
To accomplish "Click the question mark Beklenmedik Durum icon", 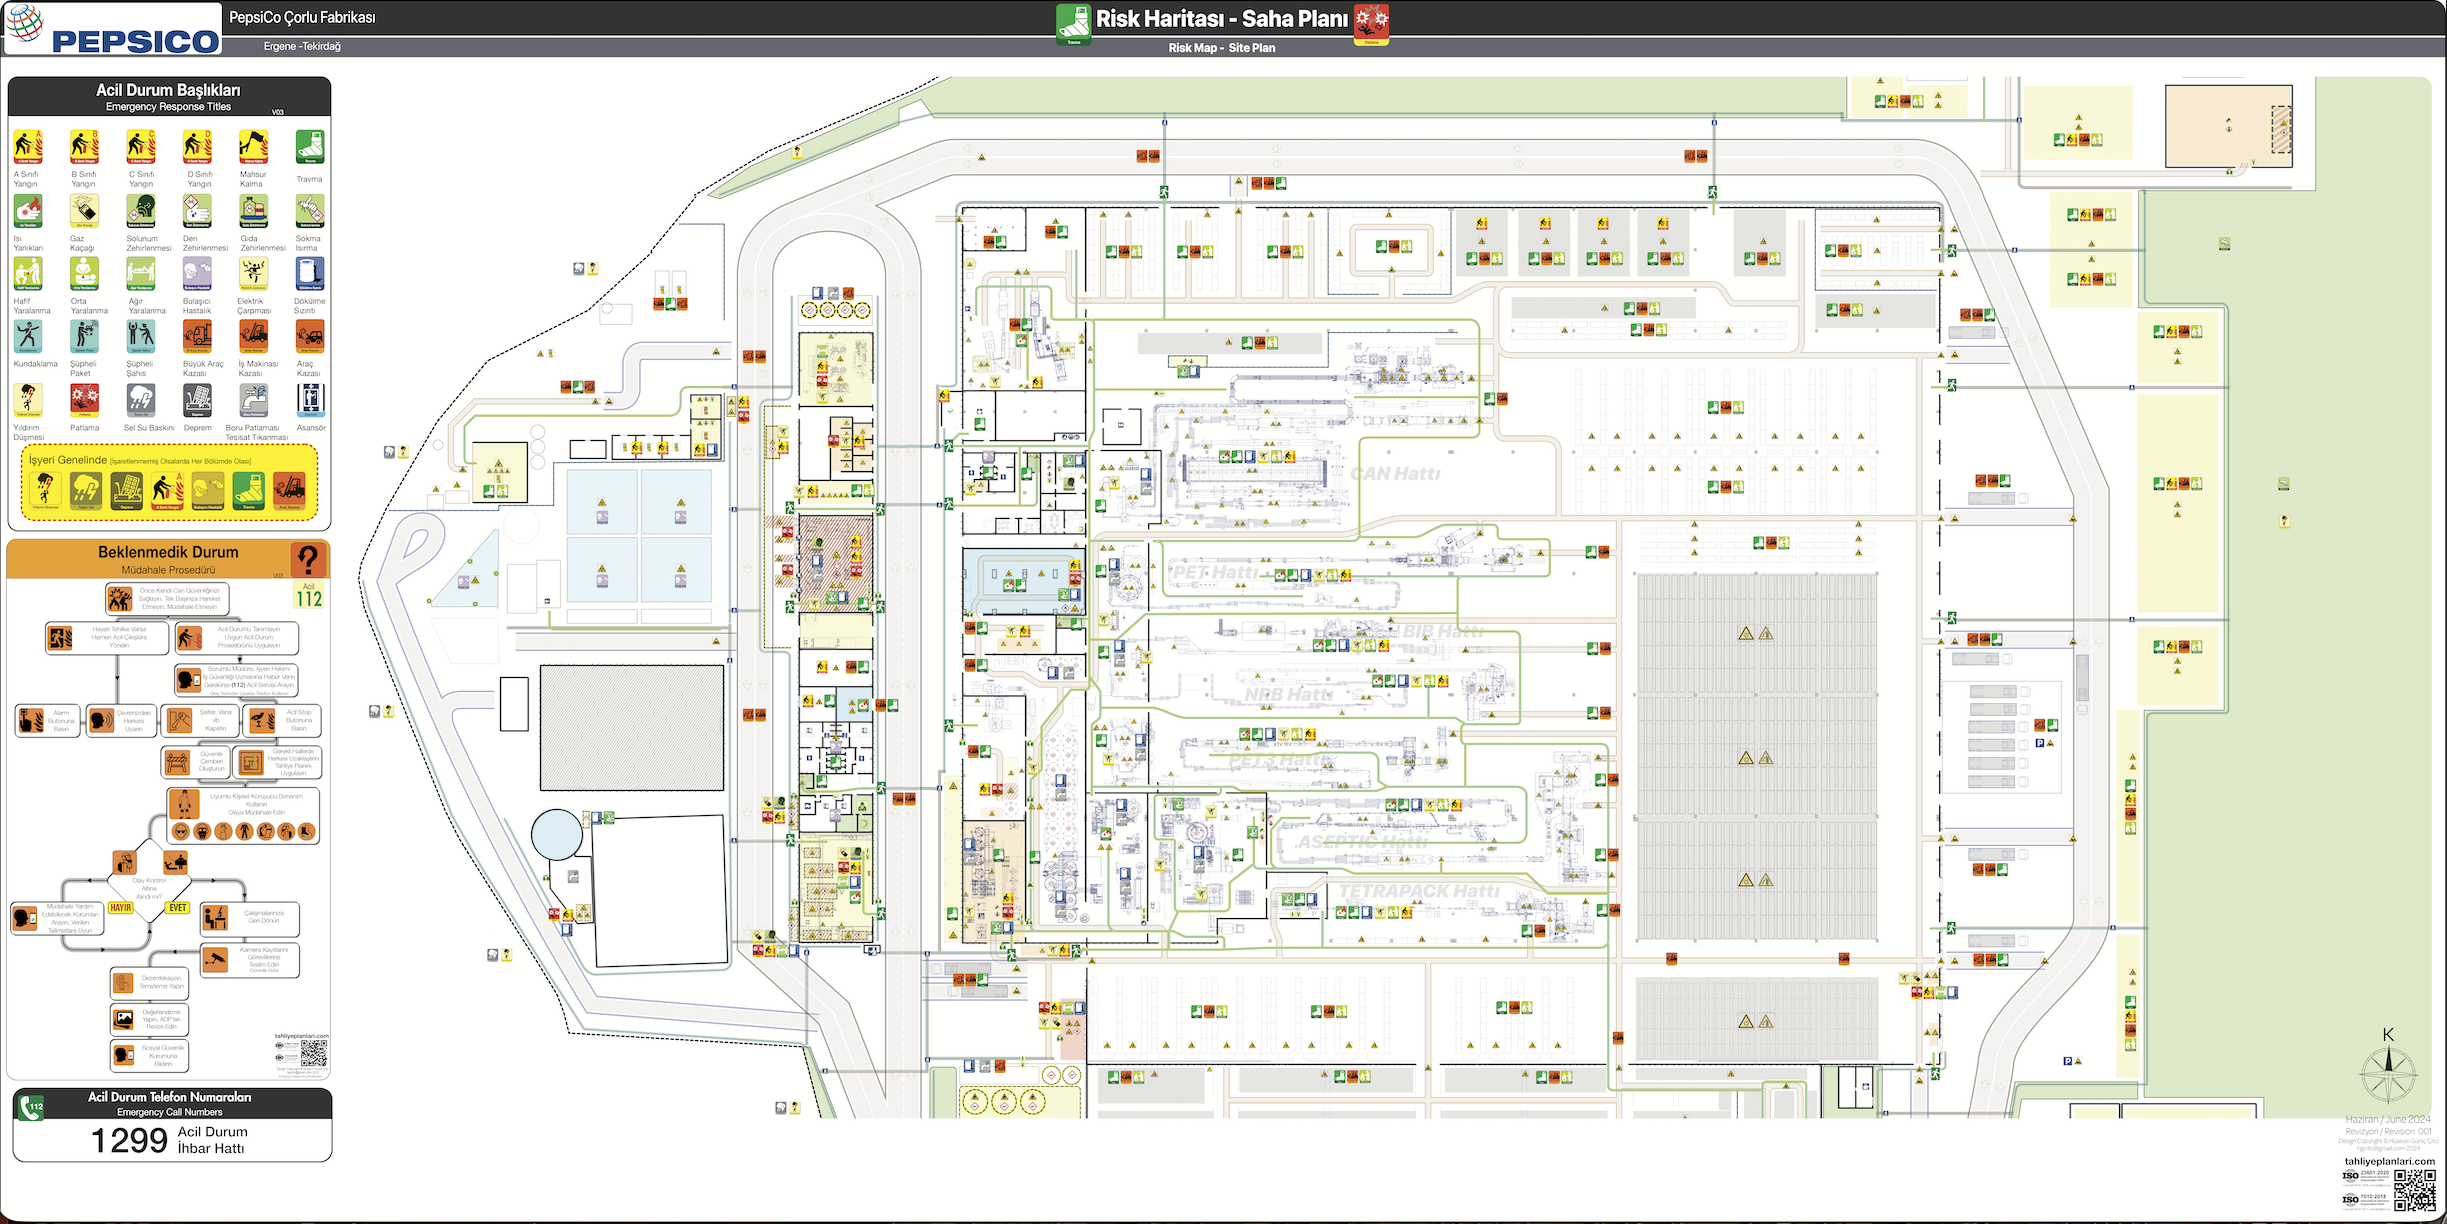I will click(308, 559).
